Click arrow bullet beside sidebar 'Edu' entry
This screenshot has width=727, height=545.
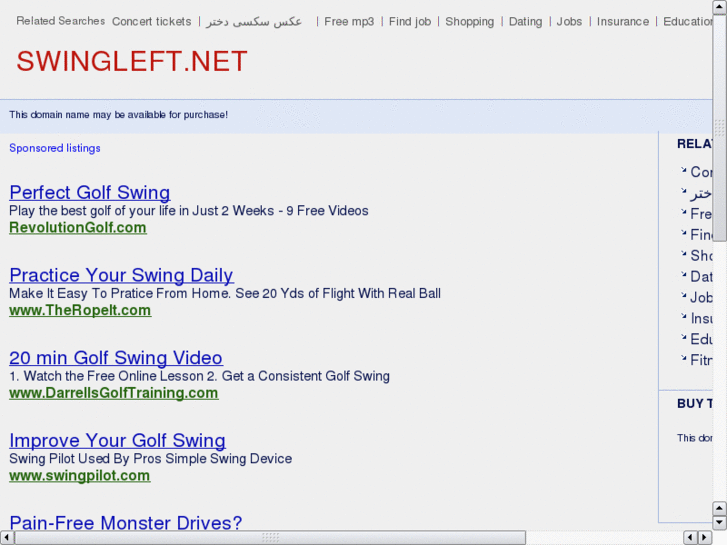tap(683, 337)
